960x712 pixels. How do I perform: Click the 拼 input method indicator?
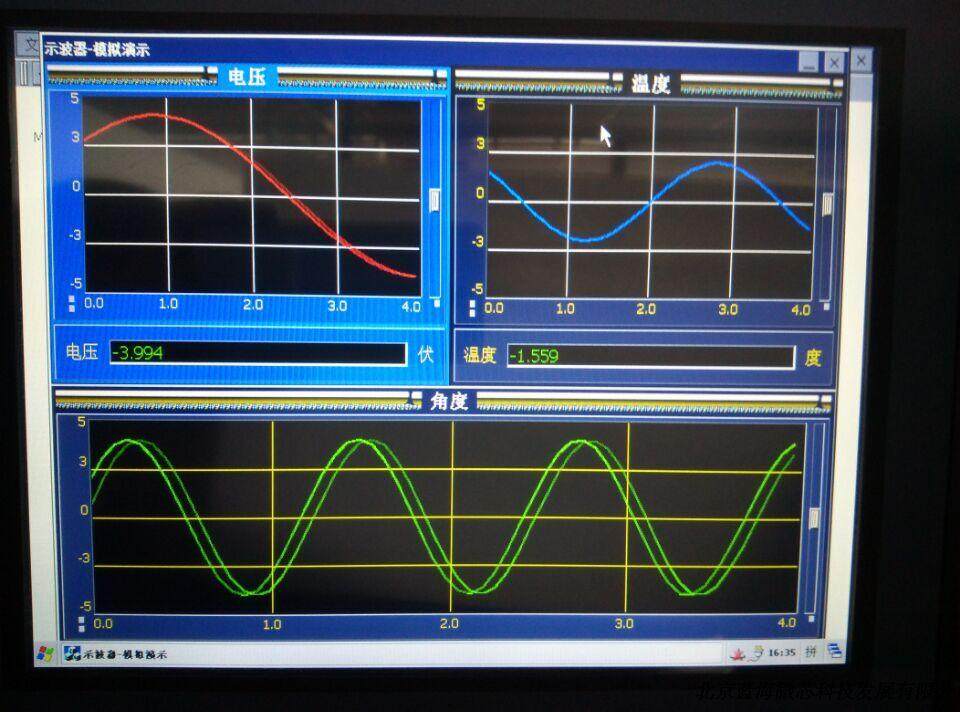click(810, 653)
